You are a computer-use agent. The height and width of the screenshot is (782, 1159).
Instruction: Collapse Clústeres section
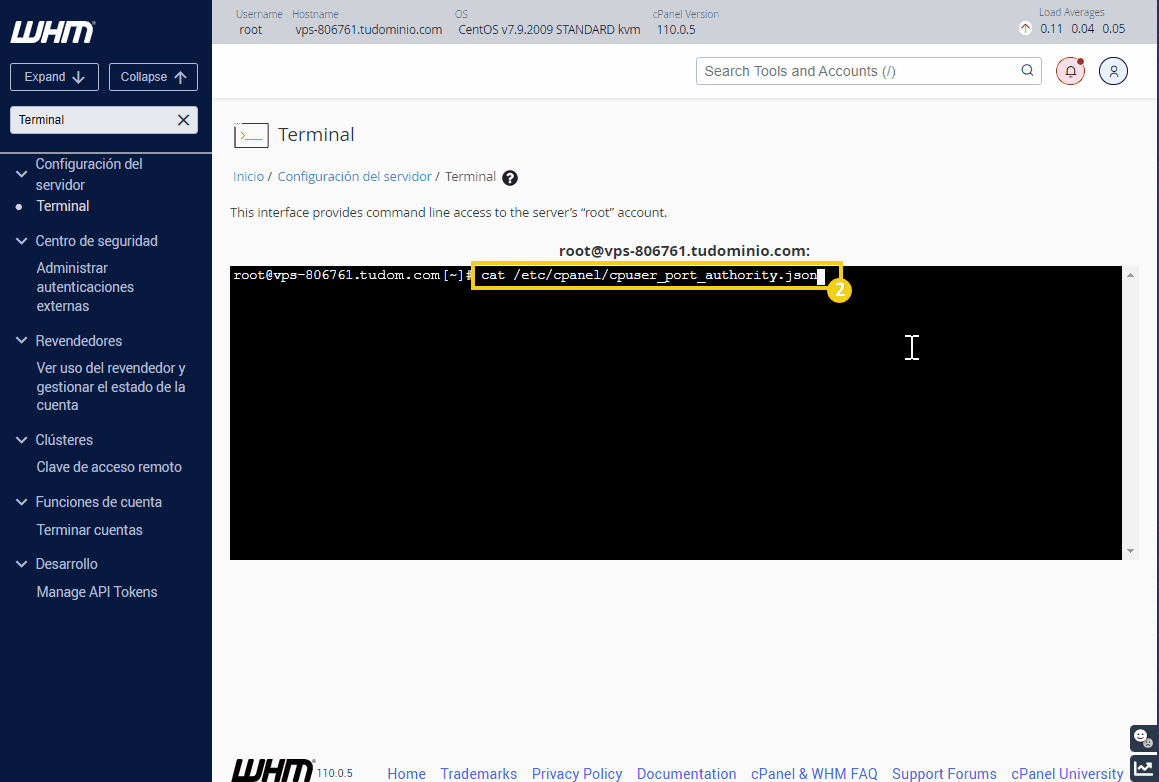[x=21, y=440]
